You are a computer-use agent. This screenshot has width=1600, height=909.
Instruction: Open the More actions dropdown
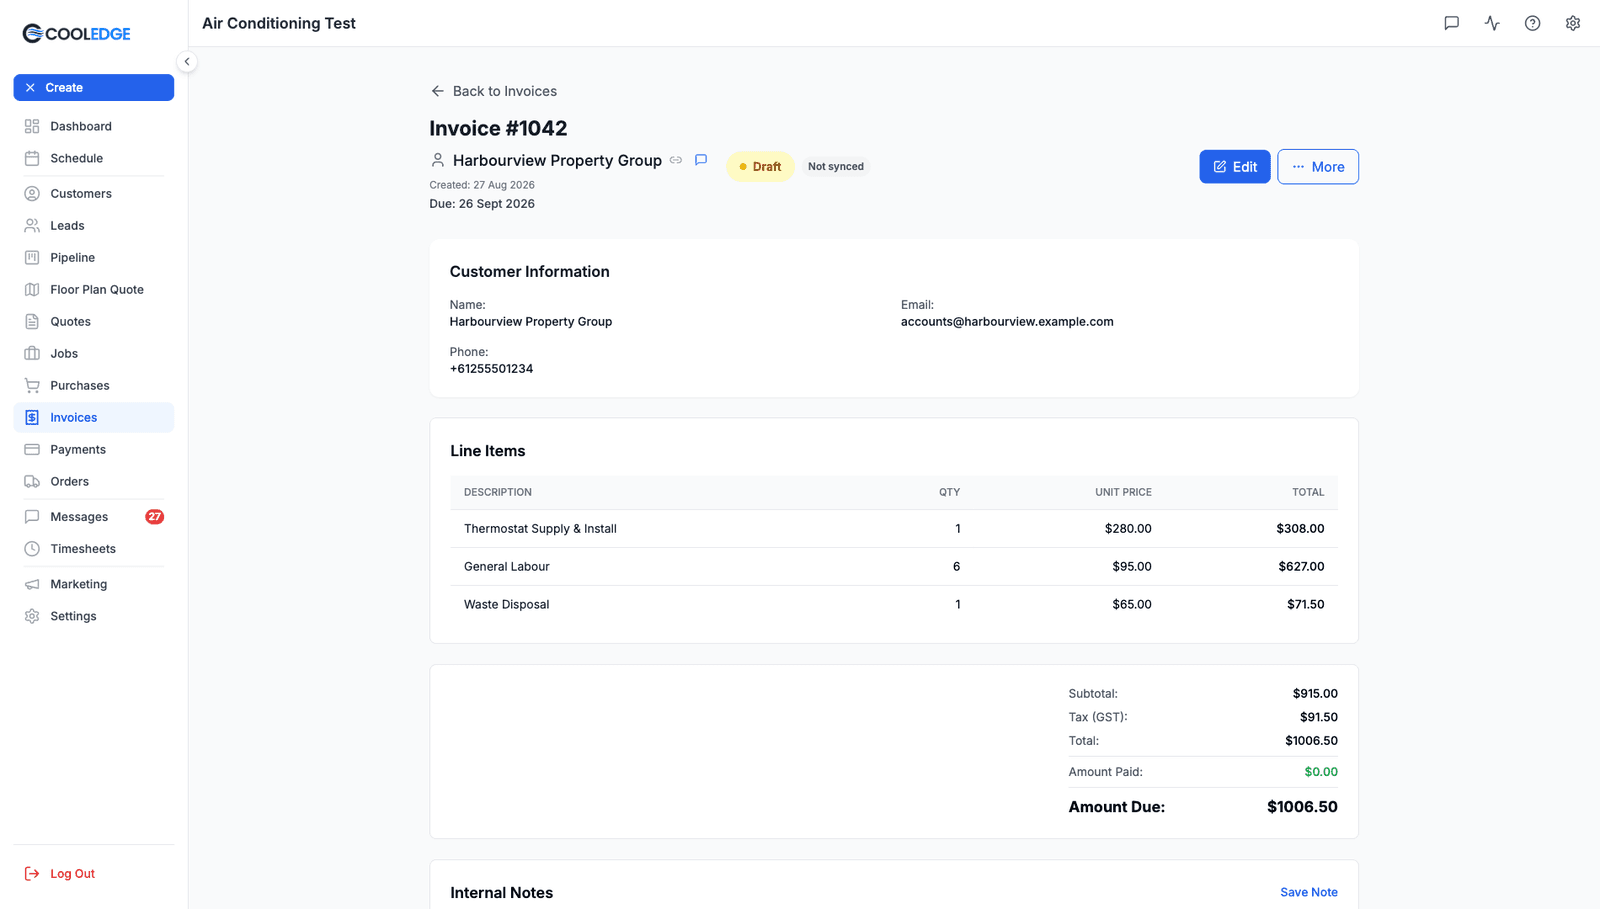(1318, 167)
